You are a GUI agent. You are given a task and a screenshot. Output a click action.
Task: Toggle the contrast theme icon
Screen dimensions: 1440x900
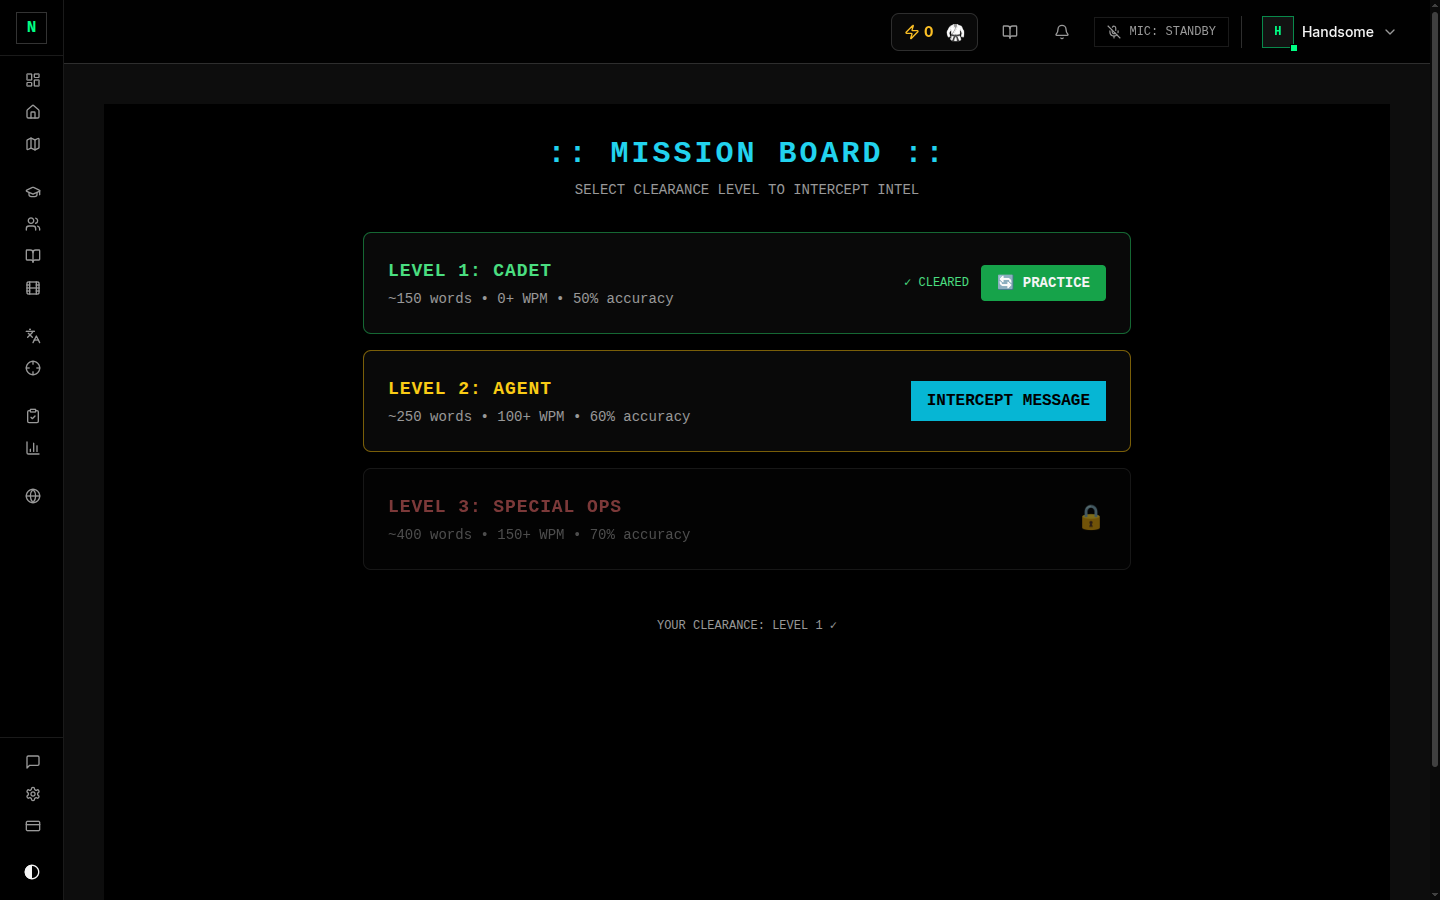point(32,872)
